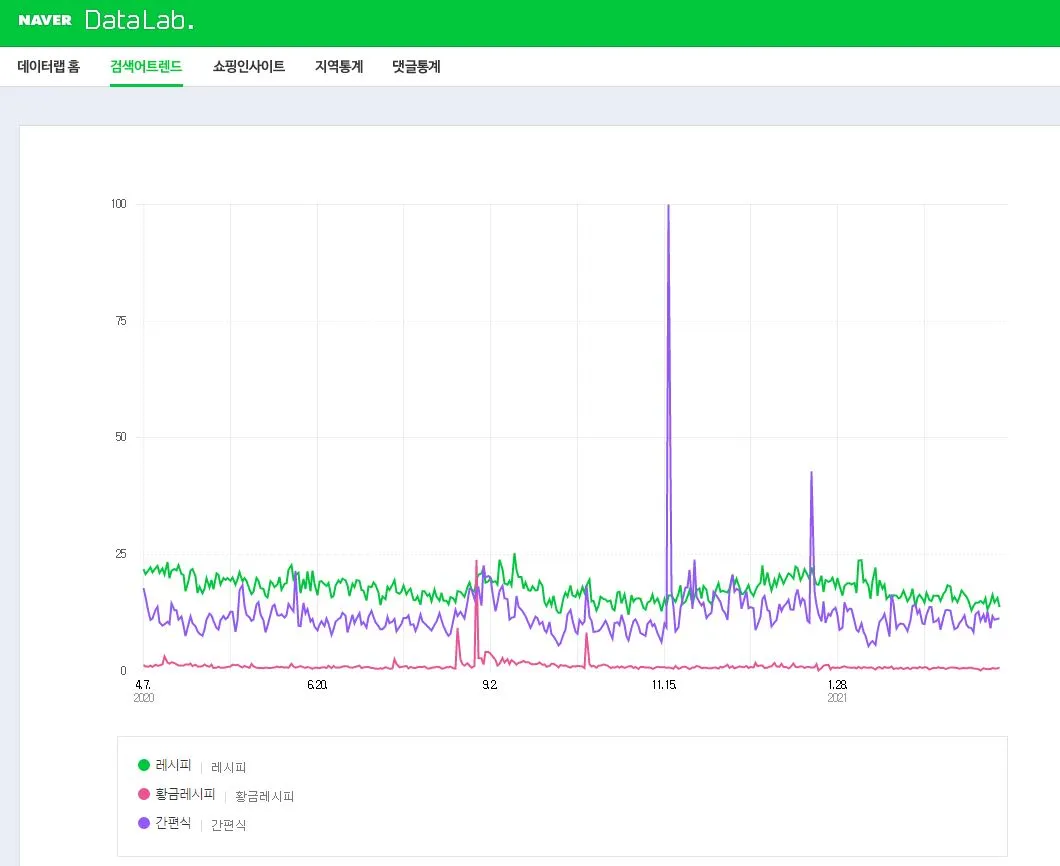Image resolution: width=1060 pixels, height=866 pixels.
Task: Click the 레시피 legend label
Action: (173, 765)
